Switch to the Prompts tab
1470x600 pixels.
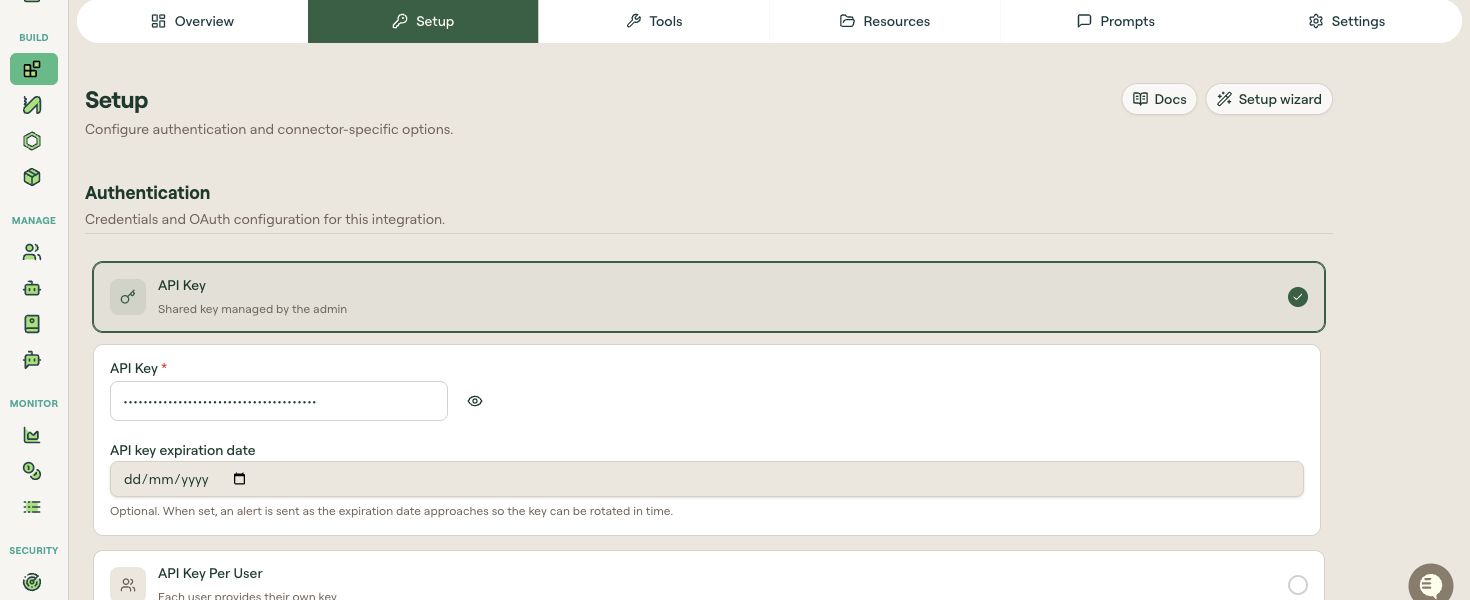click(x=1115, y=21)
